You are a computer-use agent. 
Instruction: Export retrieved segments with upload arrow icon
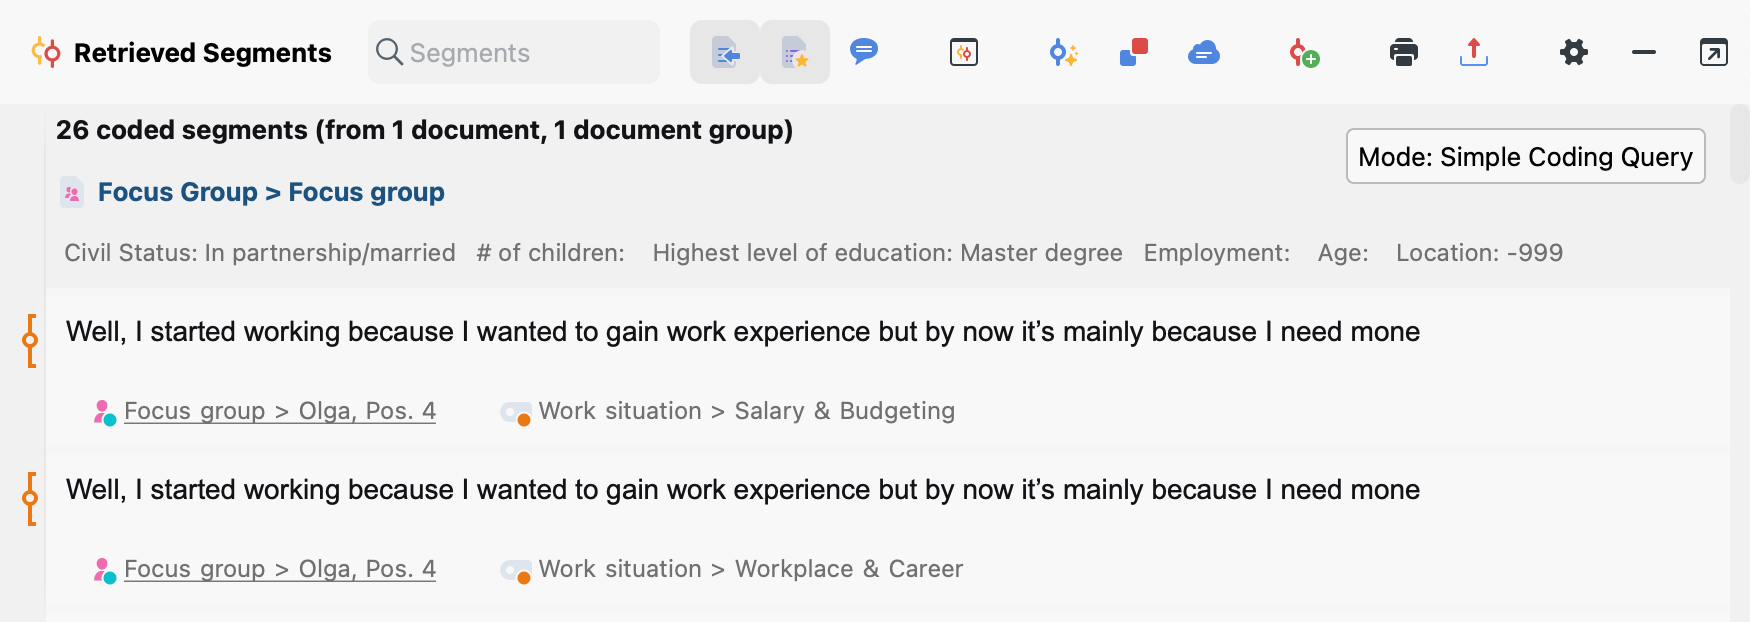coord(1474,52)
